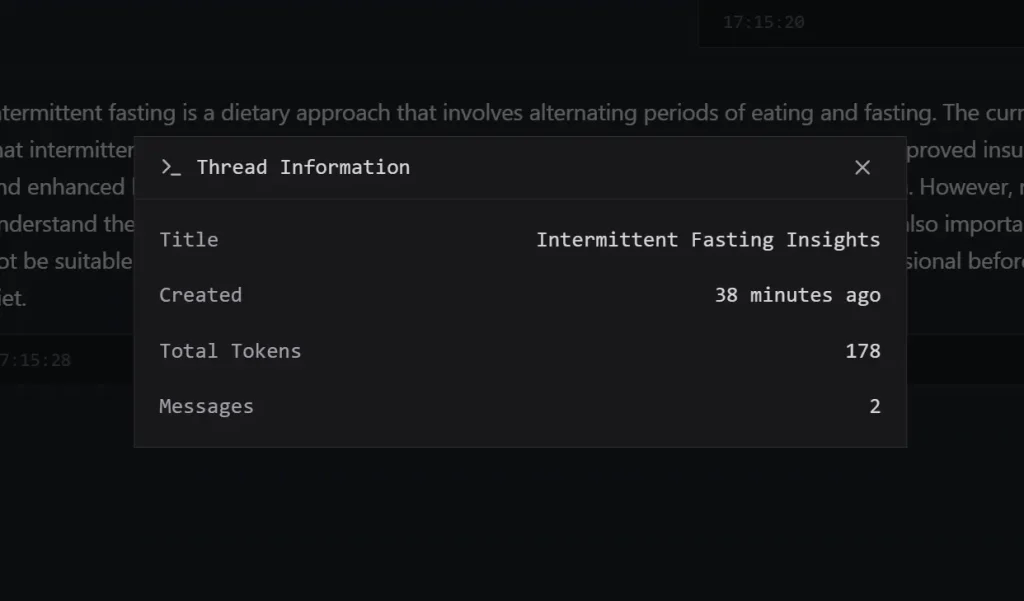Image resolution: width=1024 pixels, height=601 pixels.
Task: Close the Thread Information dialog
Action: pos(862,167)
